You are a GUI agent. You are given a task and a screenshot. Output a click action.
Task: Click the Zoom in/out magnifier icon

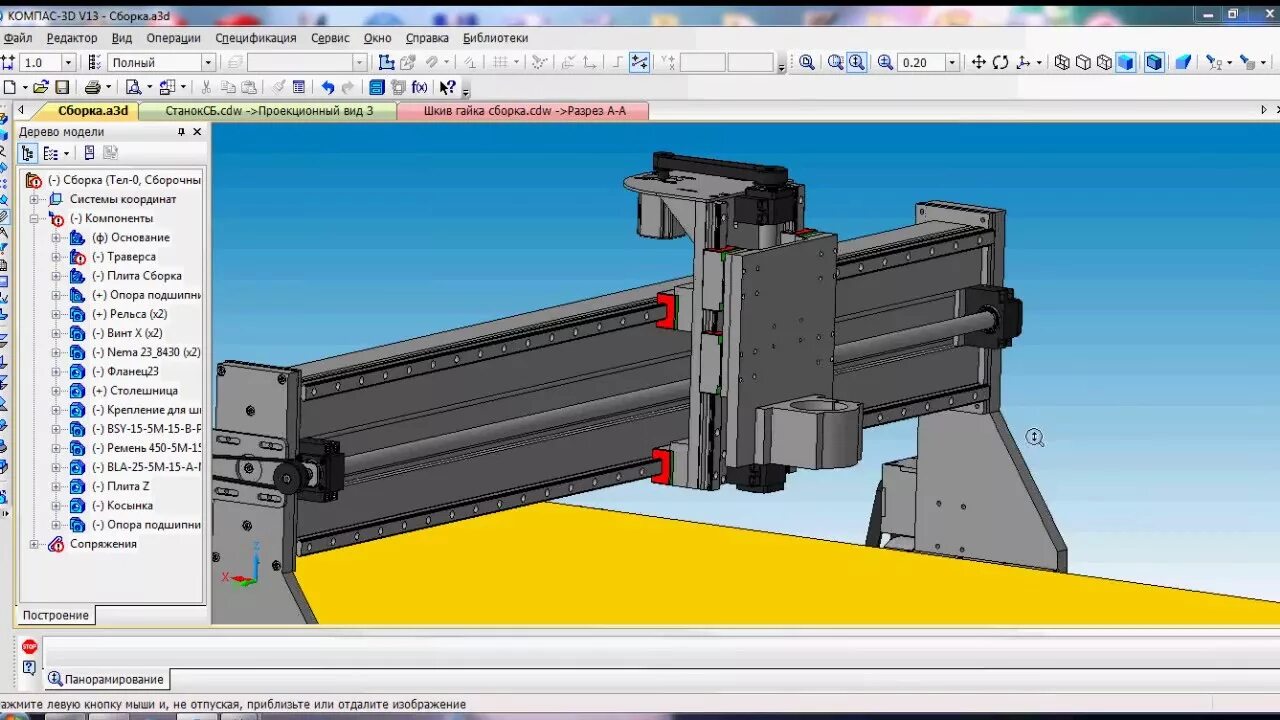[x=857, y=62]
